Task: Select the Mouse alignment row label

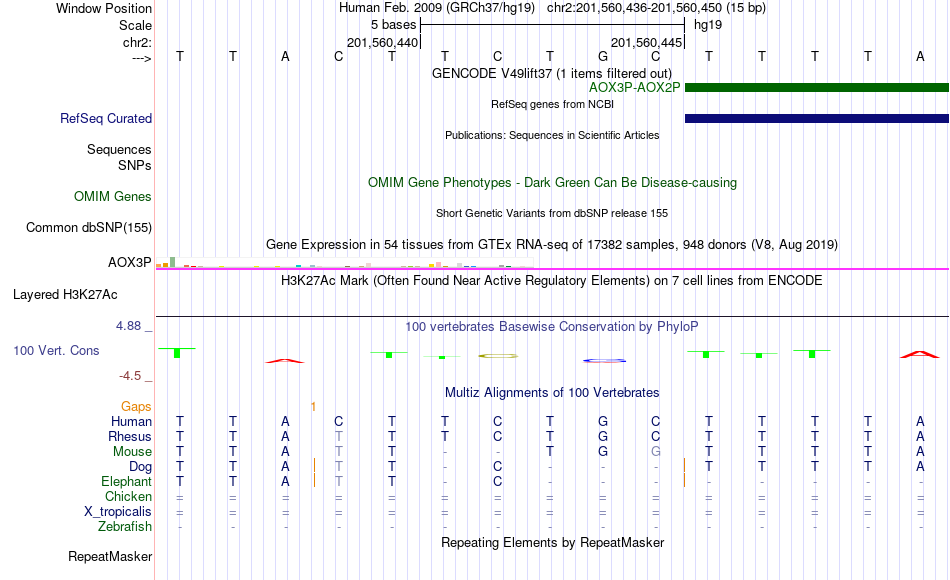Action: coord(132,452)
